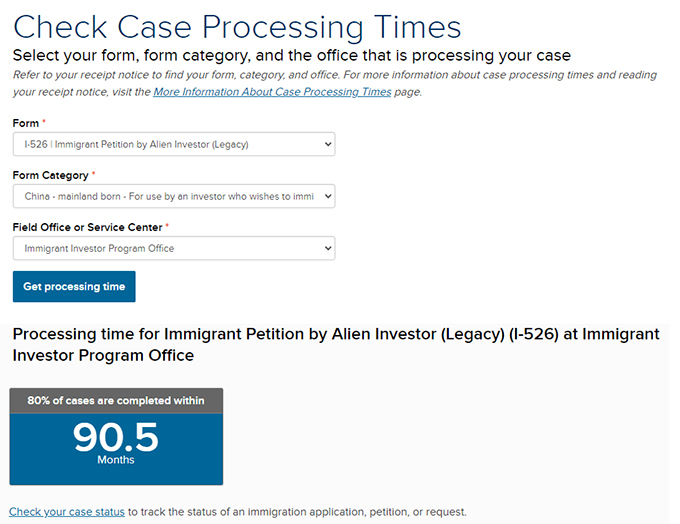Click the Form field label
Screen dimensions: 680x524
tap(26, 123)
